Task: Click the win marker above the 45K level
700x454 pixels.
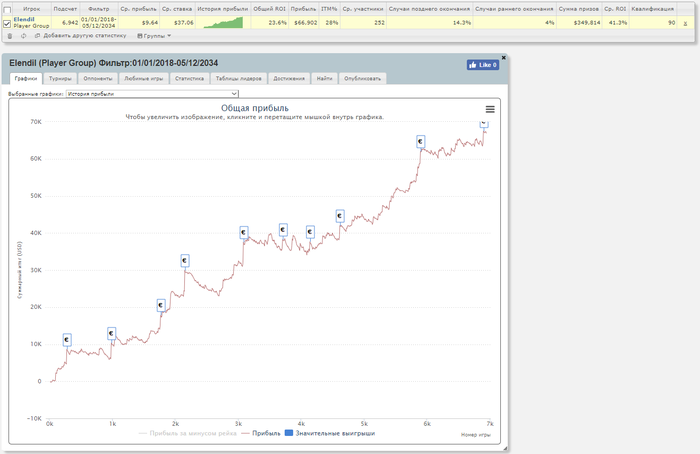Action: (x=340, y=216)
